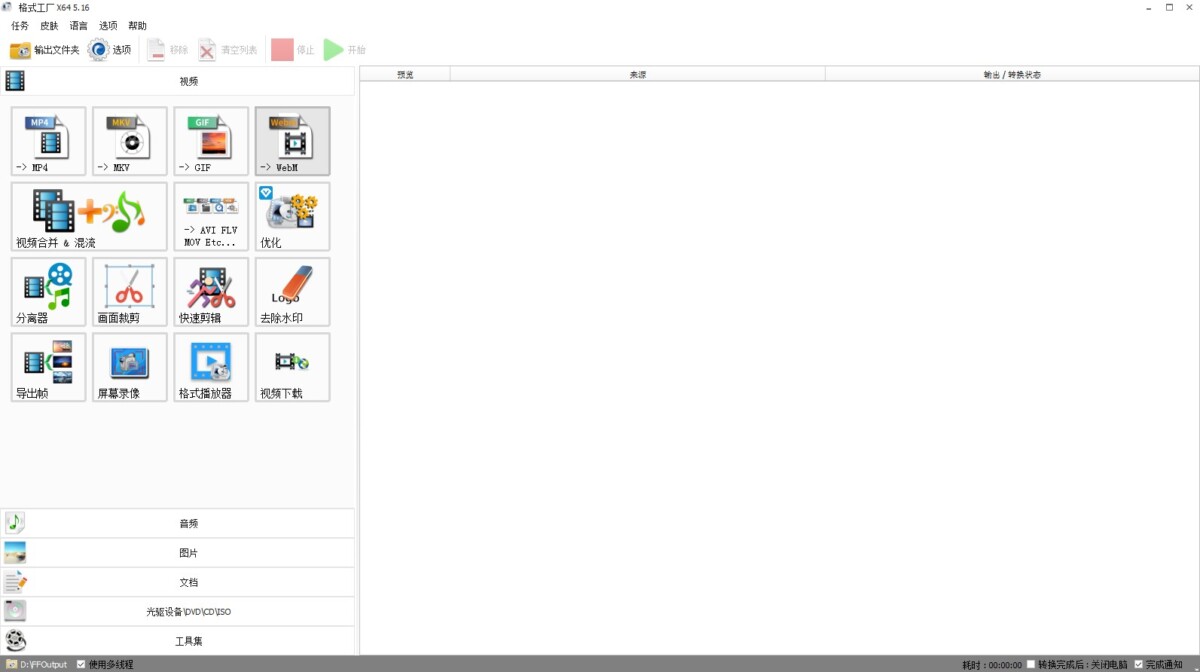Toggle the 使用多线程 checkbox
Screen dimensions: 1200x672
(82, 664)
